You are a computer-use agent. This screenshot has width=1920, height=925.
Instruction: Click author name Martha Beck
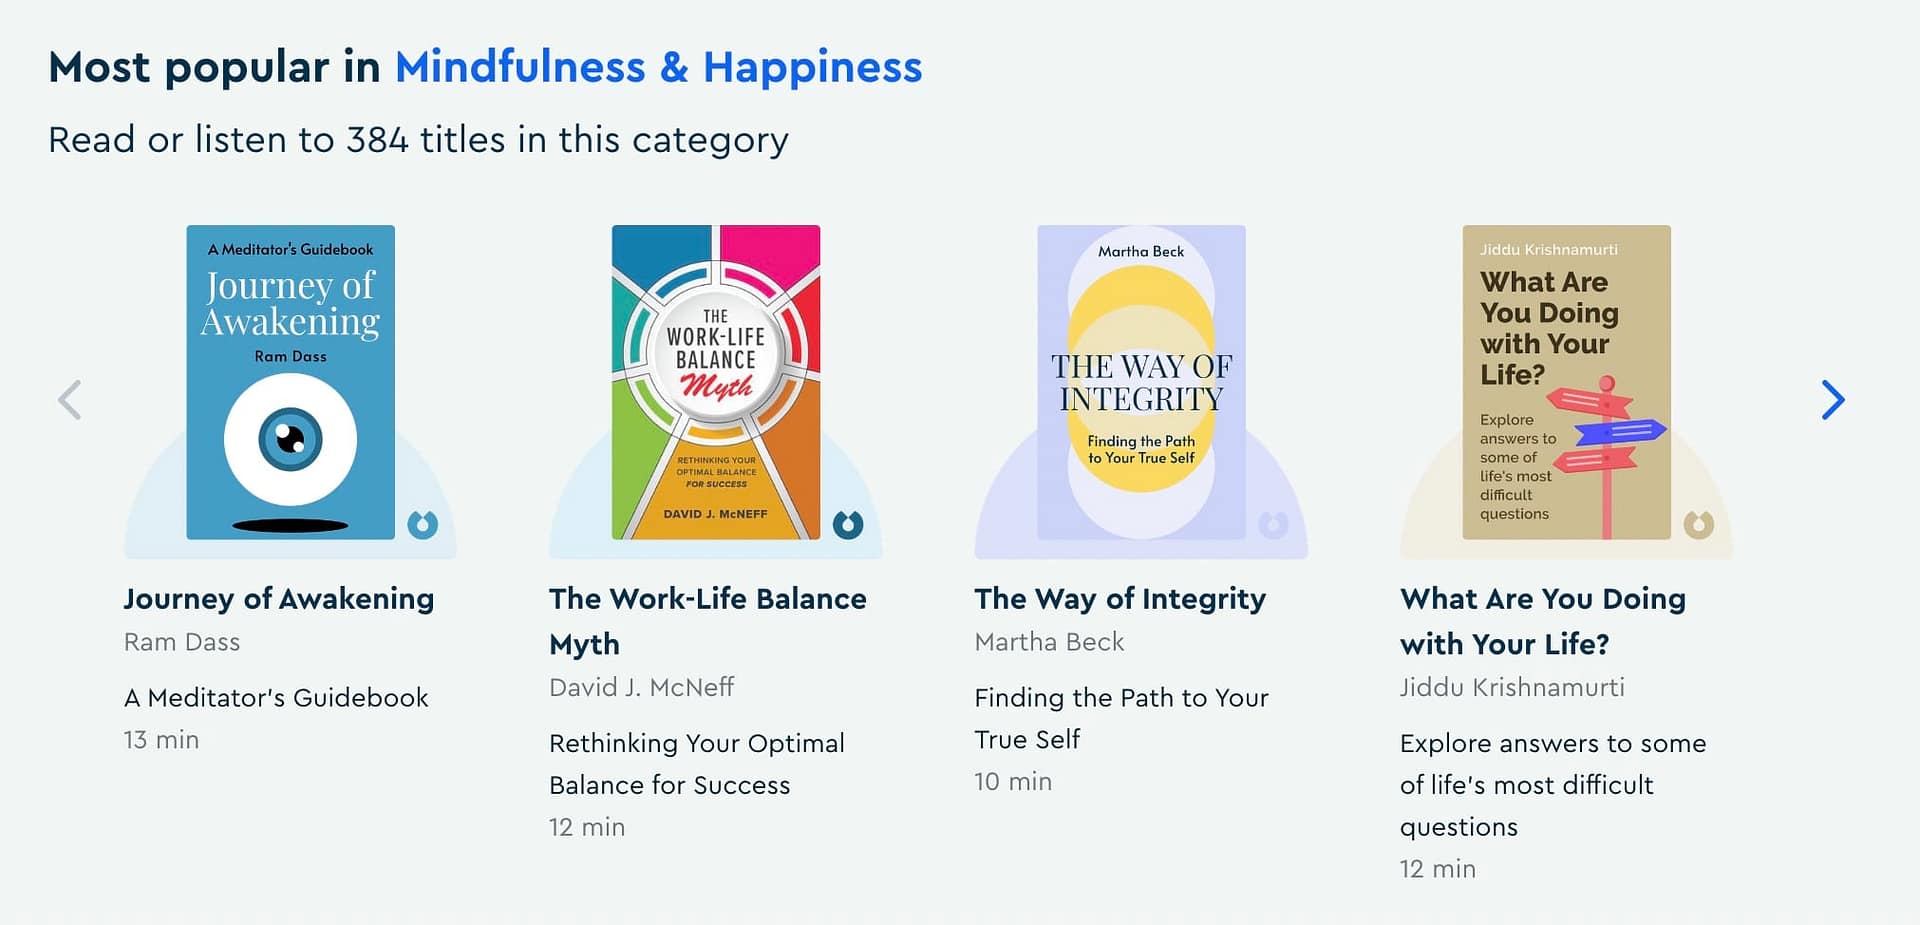point(1049,642)
